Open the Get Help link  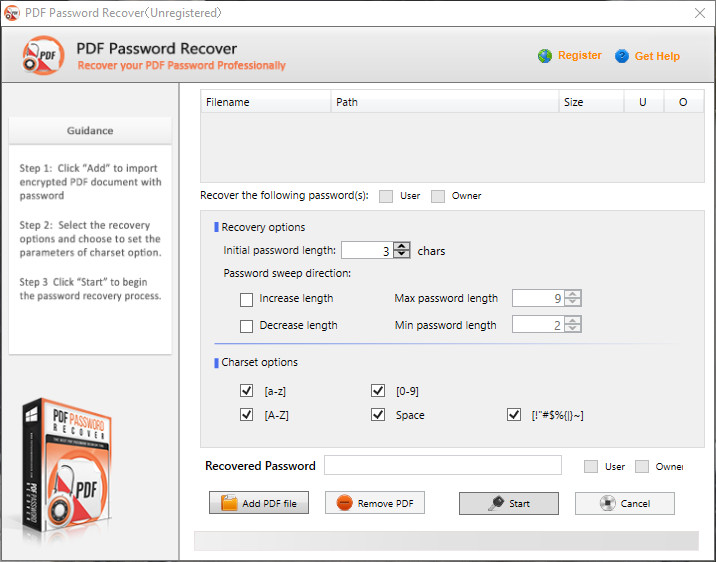tap(657, 56)
